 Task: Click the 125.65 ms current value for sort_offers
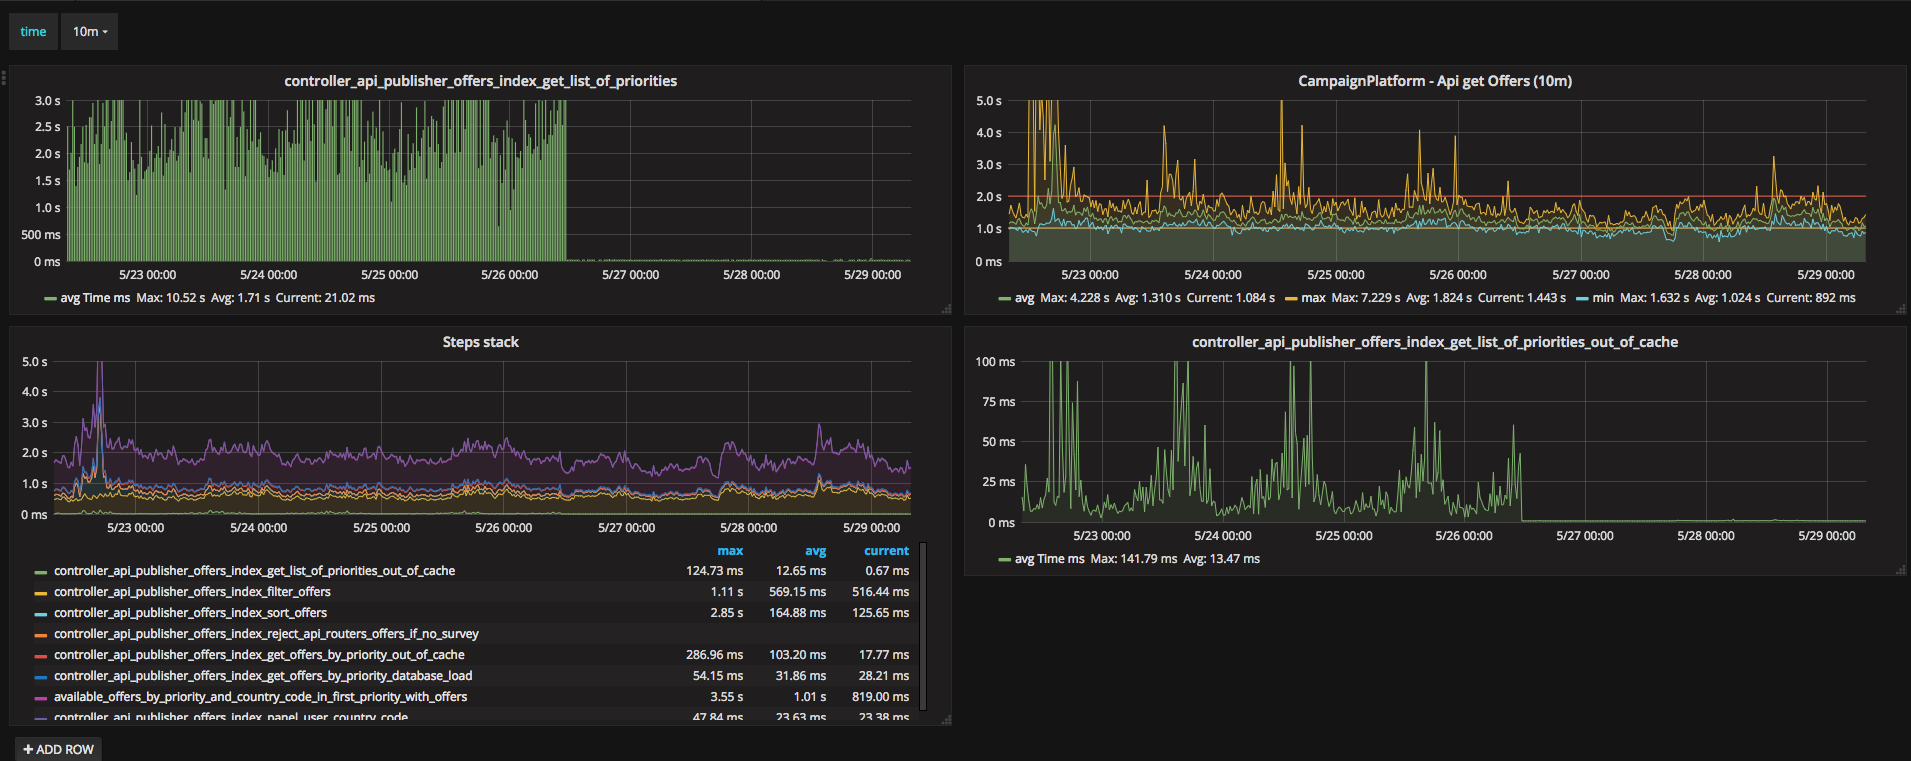point(880,613)
